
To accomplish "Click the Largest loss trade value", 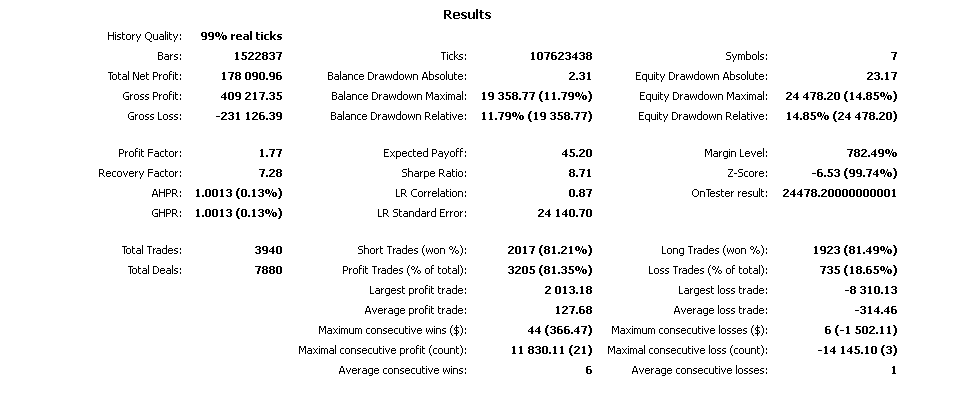I will point(868,290).
